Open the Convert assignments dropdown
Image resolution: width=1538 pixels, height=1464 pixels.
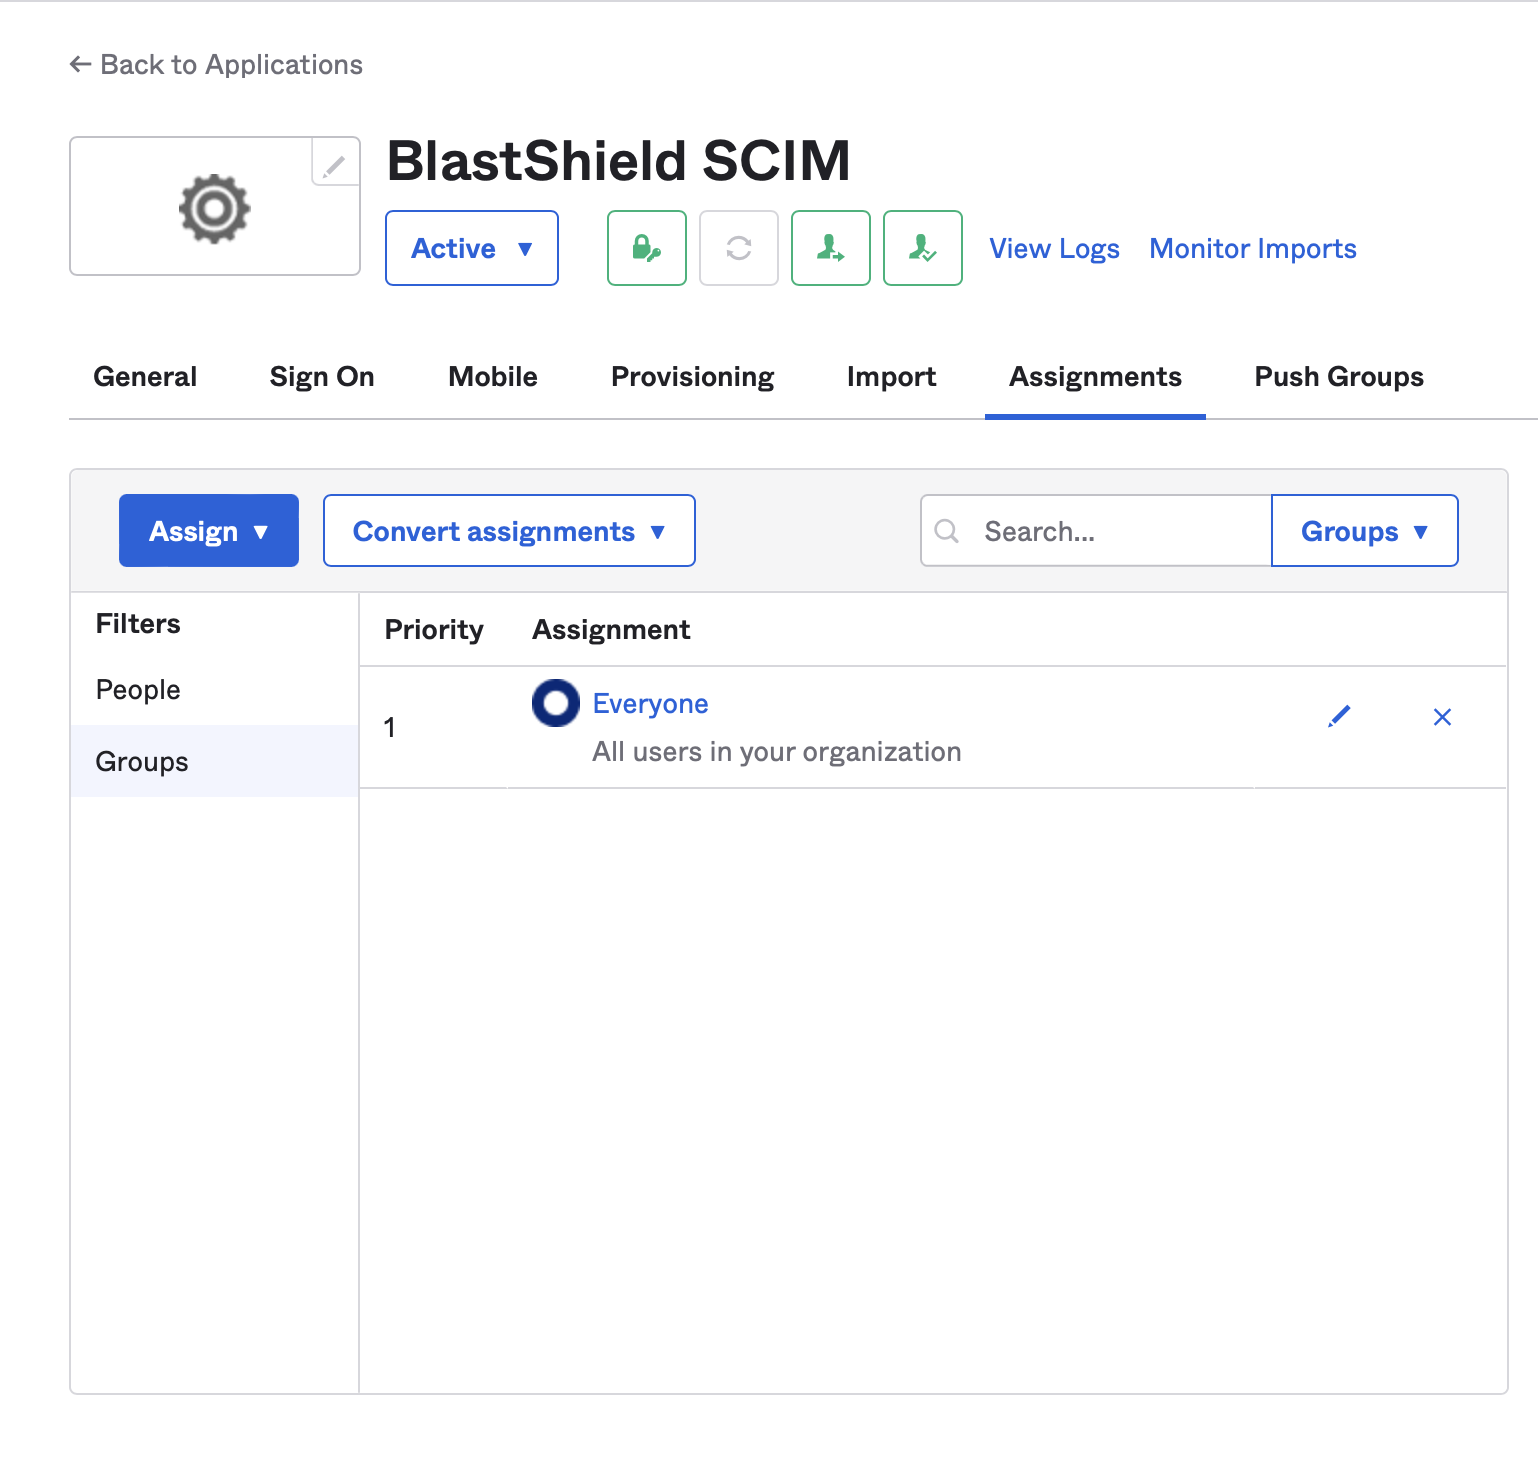point(508,531)
